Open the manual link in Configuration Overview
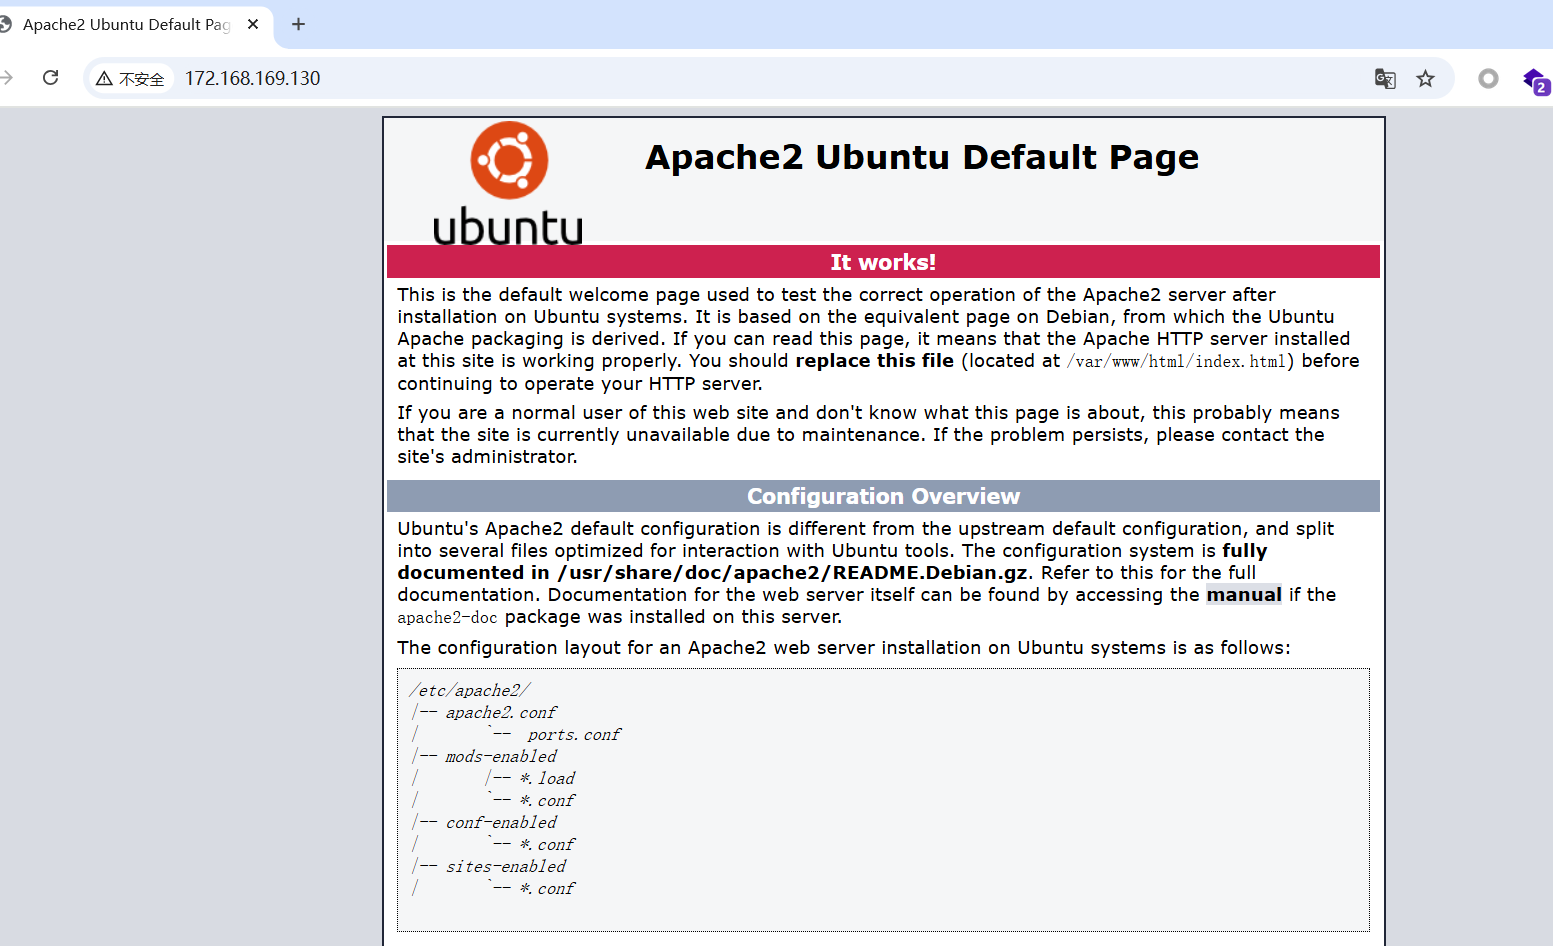The width and height of the screenshot is (1553, 946). 1244,595
